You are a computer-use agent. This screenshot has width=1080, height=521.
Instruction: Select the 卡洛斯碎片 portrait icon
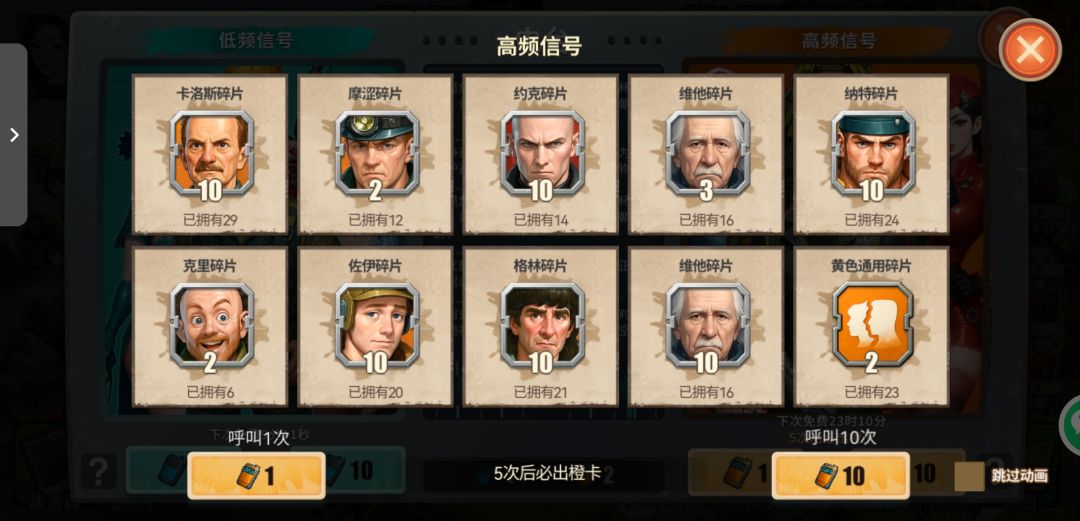[x=211, y=154]
